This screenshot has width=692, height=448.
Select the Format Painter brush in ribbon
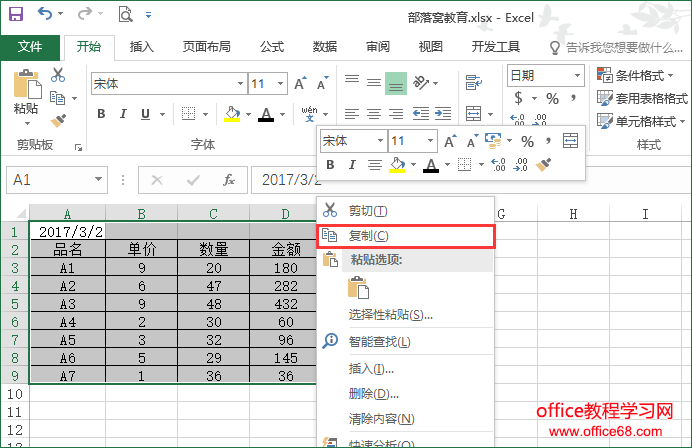pyautogui.click(x=58, y=120)
